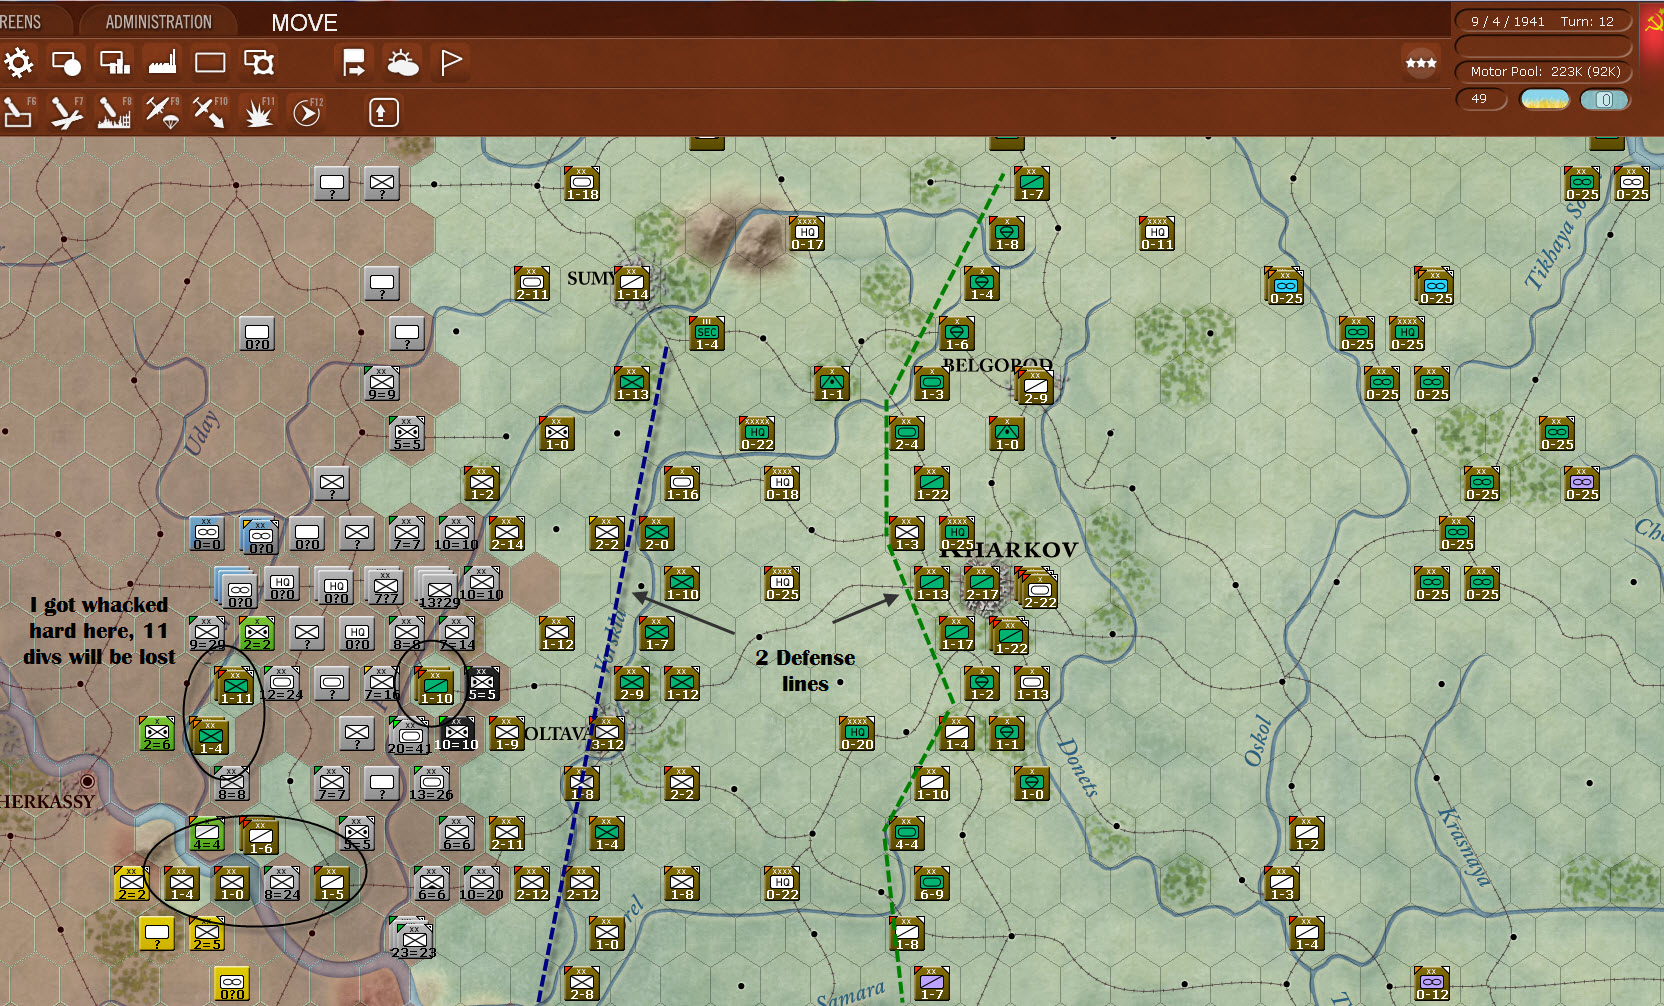Select the 3-12 unit at Poltava
Image resolution: width=1664 pixels, height=1006 pixels.
[607, 734]
